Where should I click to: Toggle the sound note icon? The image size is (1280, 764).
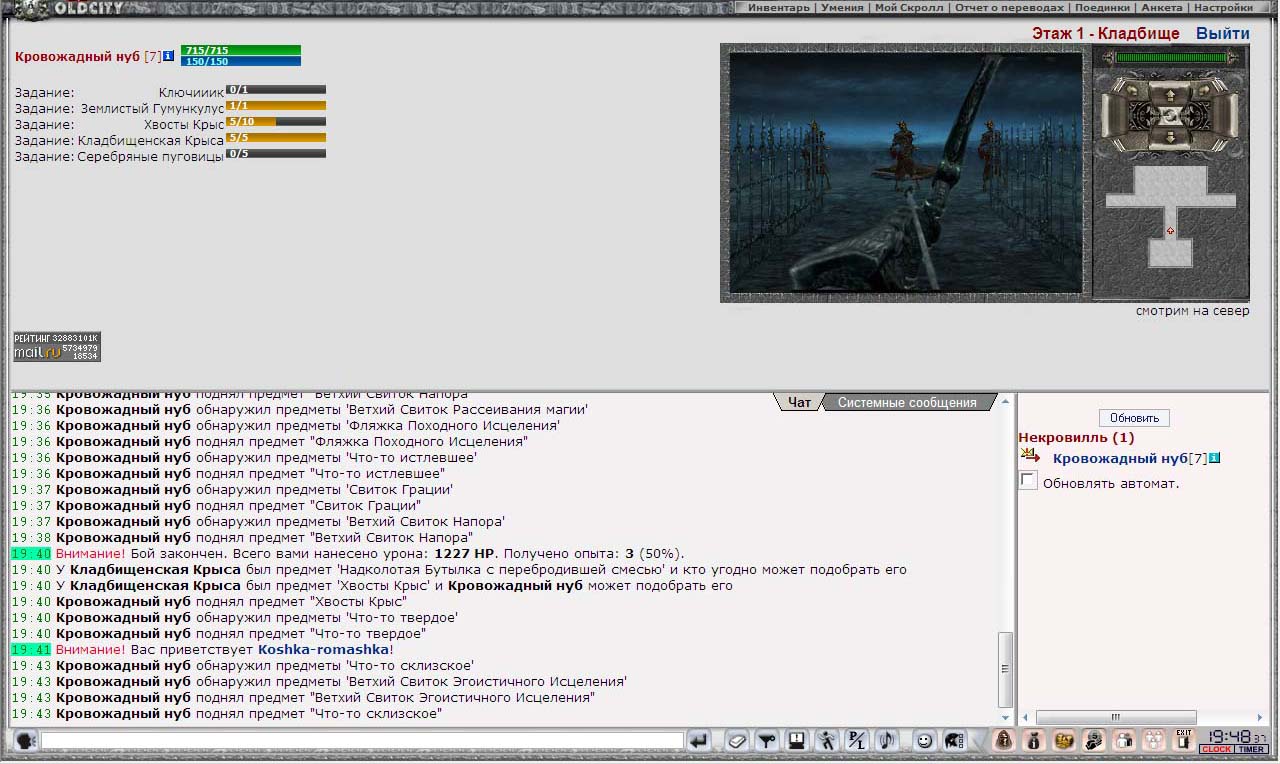pos(886,741)
